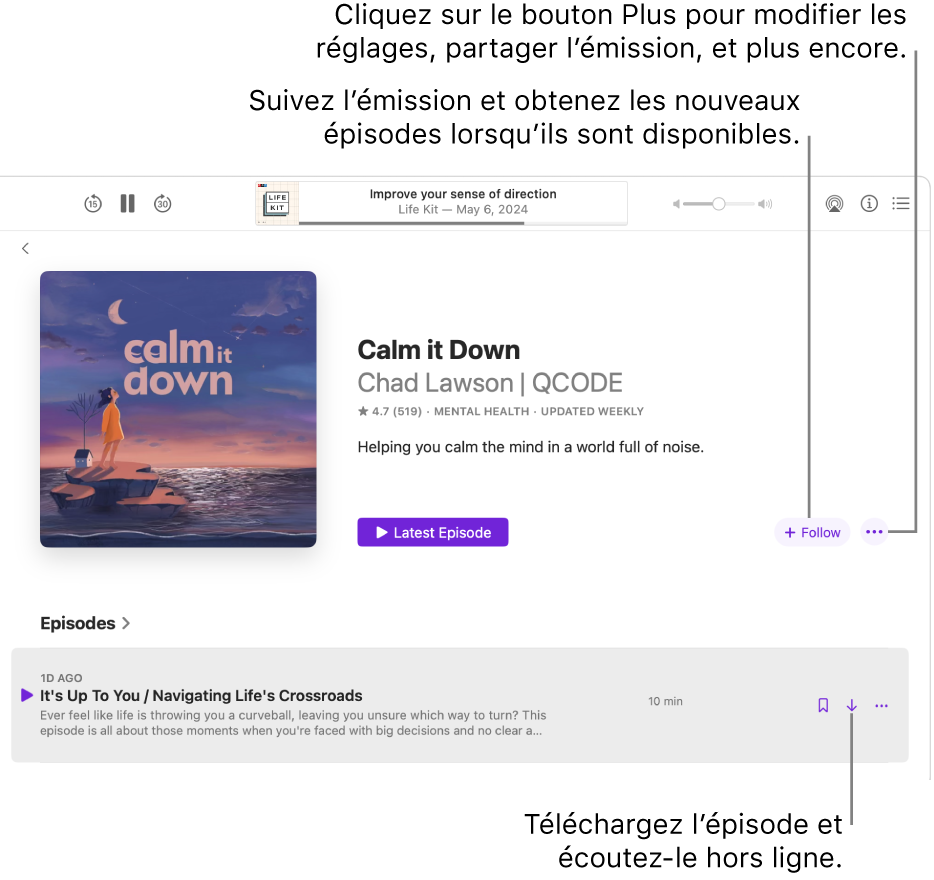This screenshot has height=880, width=934.
Task: Pause the playing episode
Action: point(127,204)
